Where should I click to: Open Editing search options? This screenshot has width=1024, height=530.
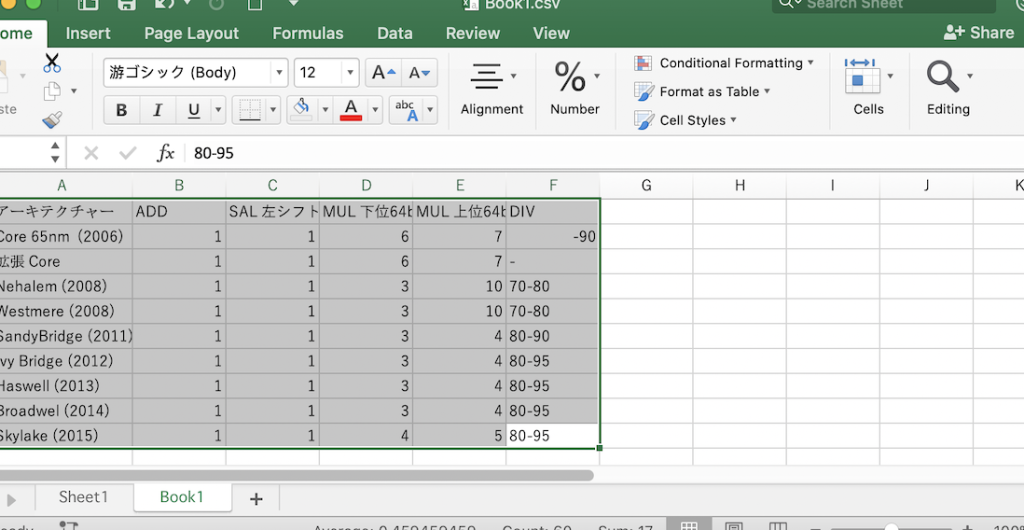point(948,87)
